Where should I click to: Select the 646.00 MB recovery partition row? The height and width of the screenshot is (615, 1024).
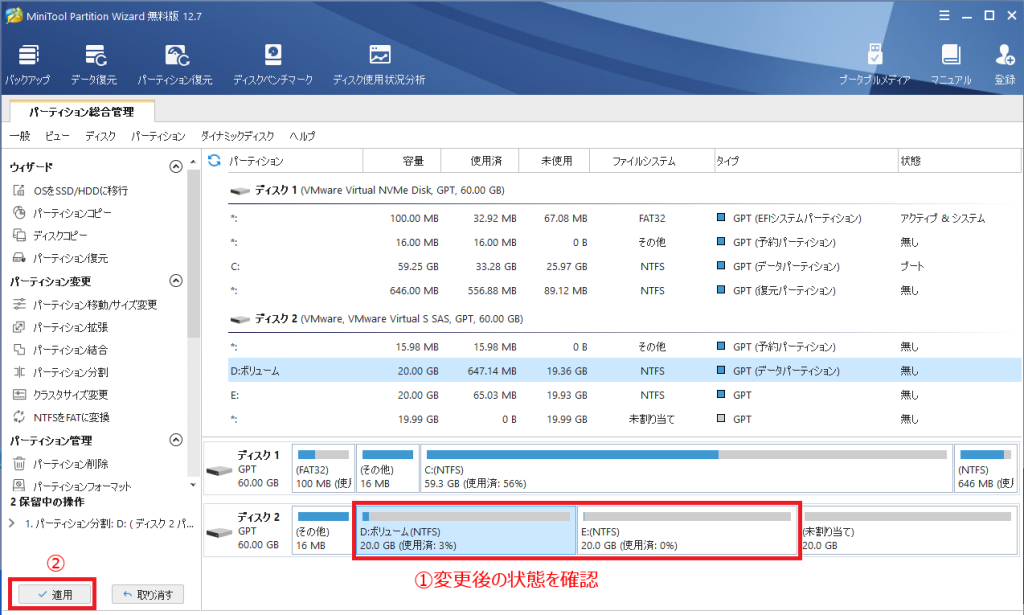pyautogui.click(x=624, y=291)
